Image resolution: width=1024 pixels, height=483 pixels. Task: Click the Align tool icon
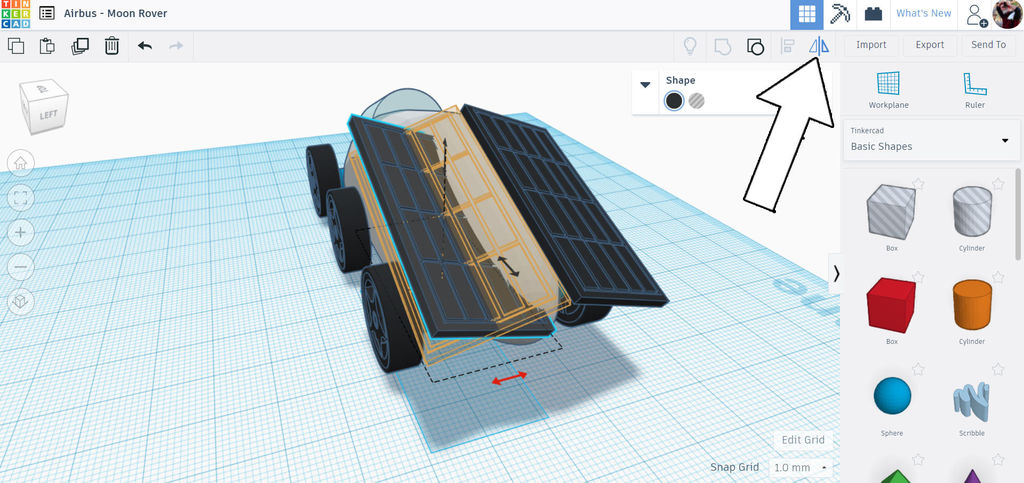pyautogui.click(x=788, y=46)
